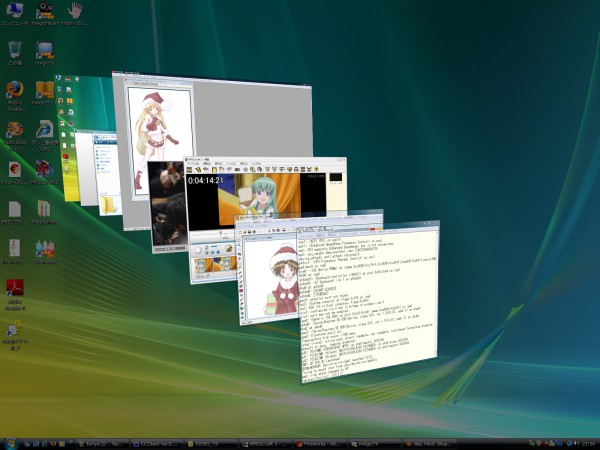The height and width of the screenshot is (450, 600).
Task: Switch to mAgicTV taskbar button
Action: (374, 444)
